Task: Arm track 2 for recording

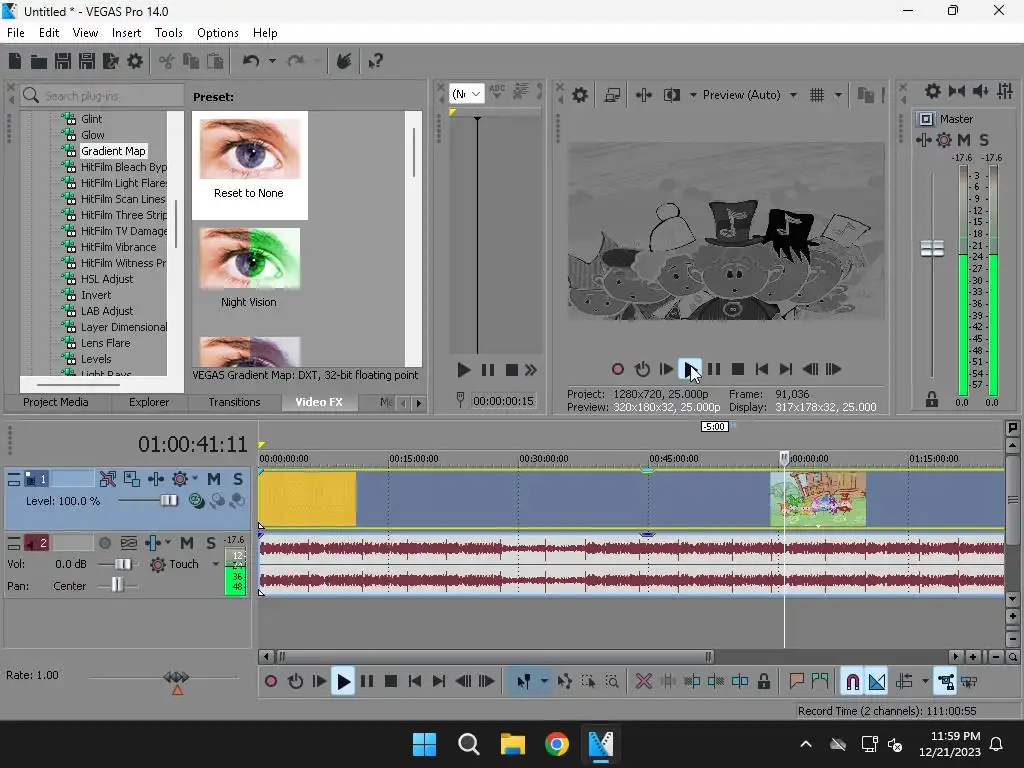Action: 104,543
